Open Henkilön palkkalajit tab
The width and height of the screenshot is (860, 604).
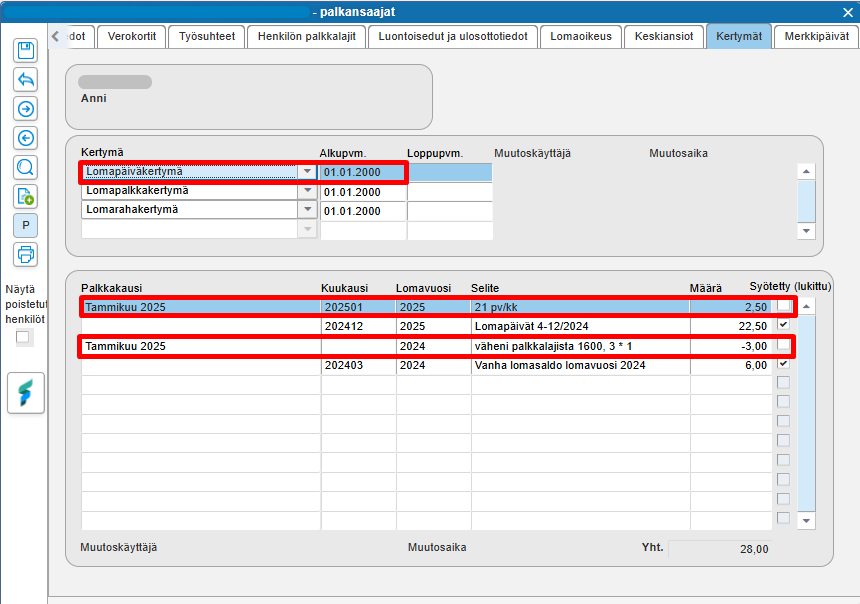(307, 37)
